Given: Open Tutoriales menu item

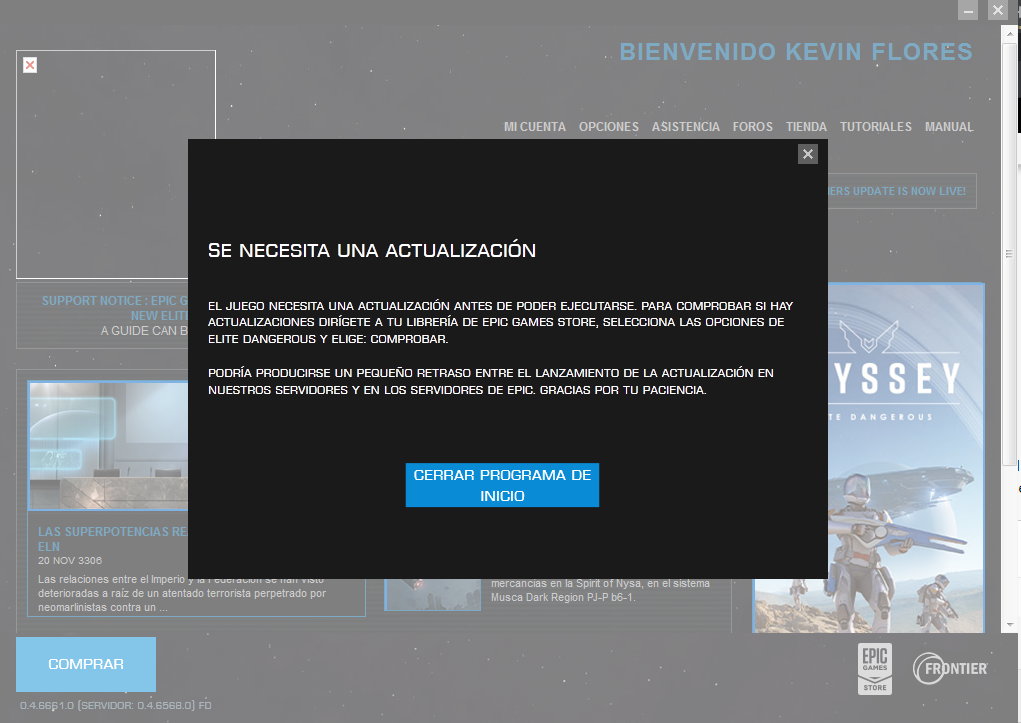Looking at the screenshot, I should click(876, 127).
